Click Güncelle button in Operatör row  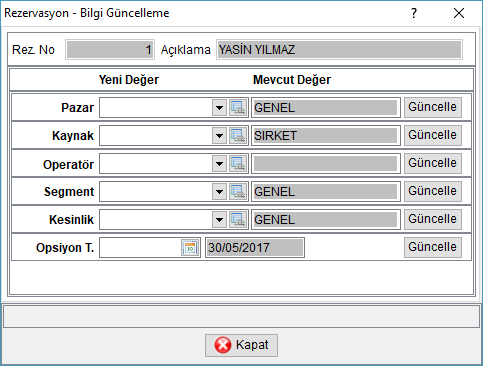pyautogui.click(x=433, y=163)
